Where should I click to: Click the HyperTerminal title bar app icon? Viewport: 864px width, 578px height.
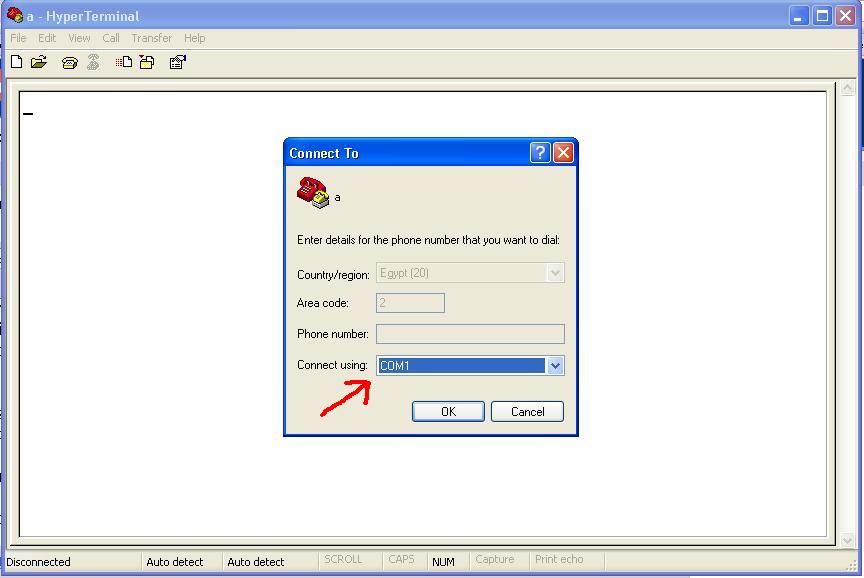pos(14,15)
